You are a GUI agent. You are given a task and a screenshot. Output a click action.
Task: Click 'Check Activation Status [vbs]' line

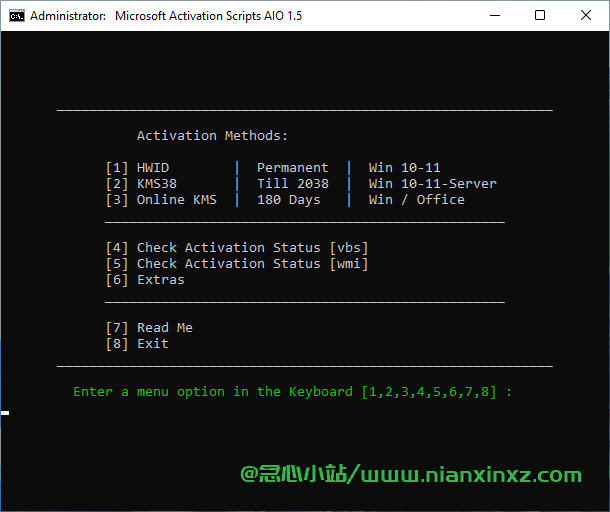pyautogui.click(x=237, y=248)
